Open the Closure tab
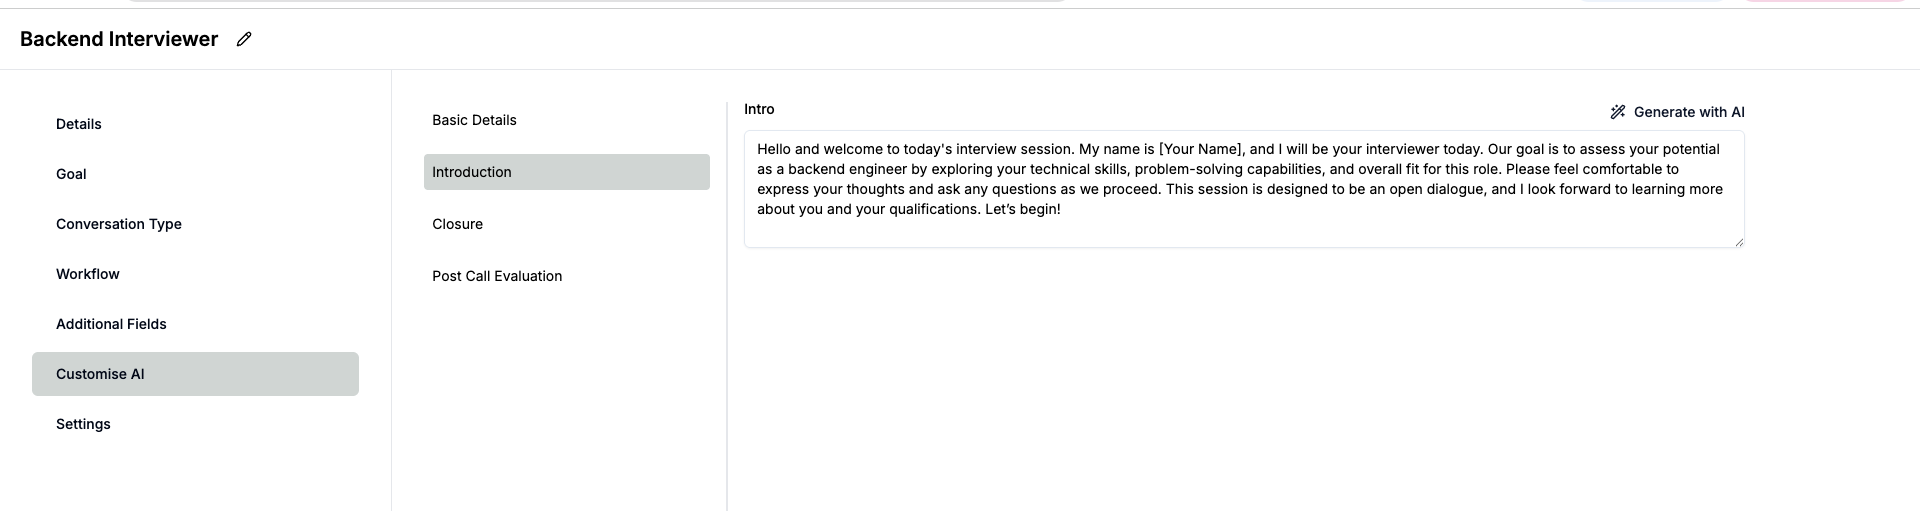 (x=457, y=224)
